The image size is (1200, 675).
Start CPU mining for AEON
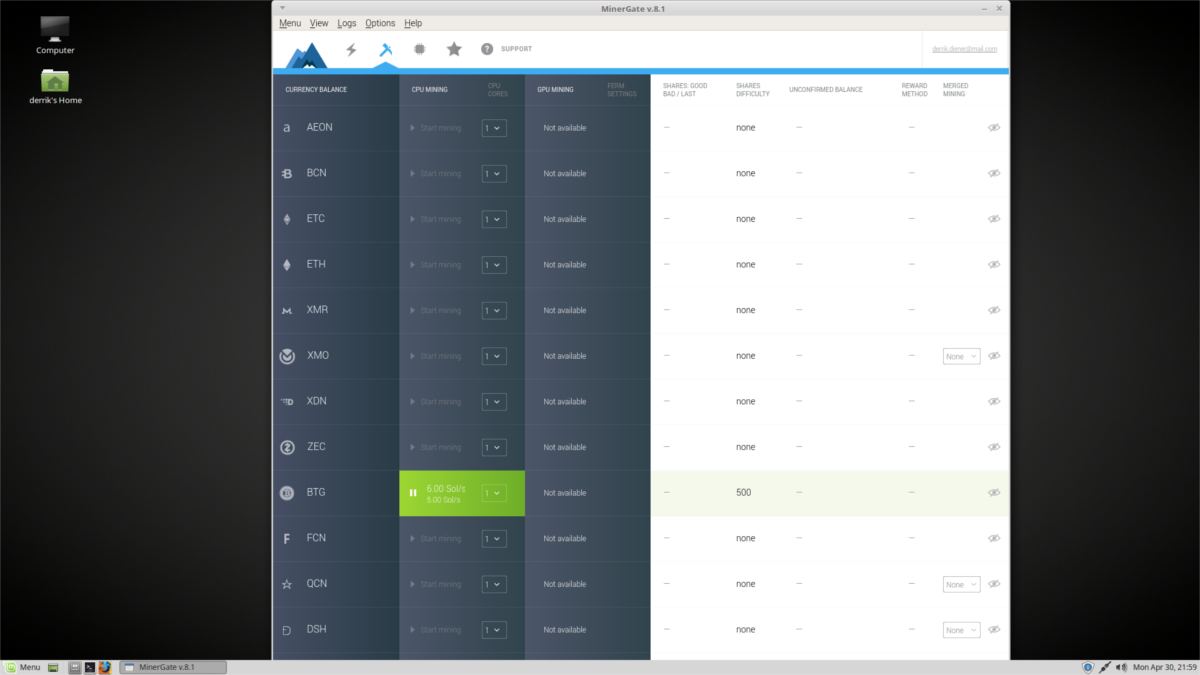click(x=436, y=128)
